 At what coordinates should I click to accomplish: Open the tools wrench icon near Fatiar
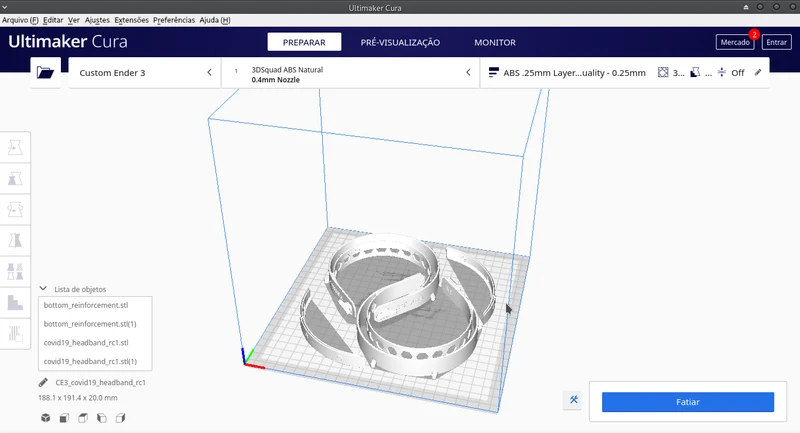(x=573, y=400)
